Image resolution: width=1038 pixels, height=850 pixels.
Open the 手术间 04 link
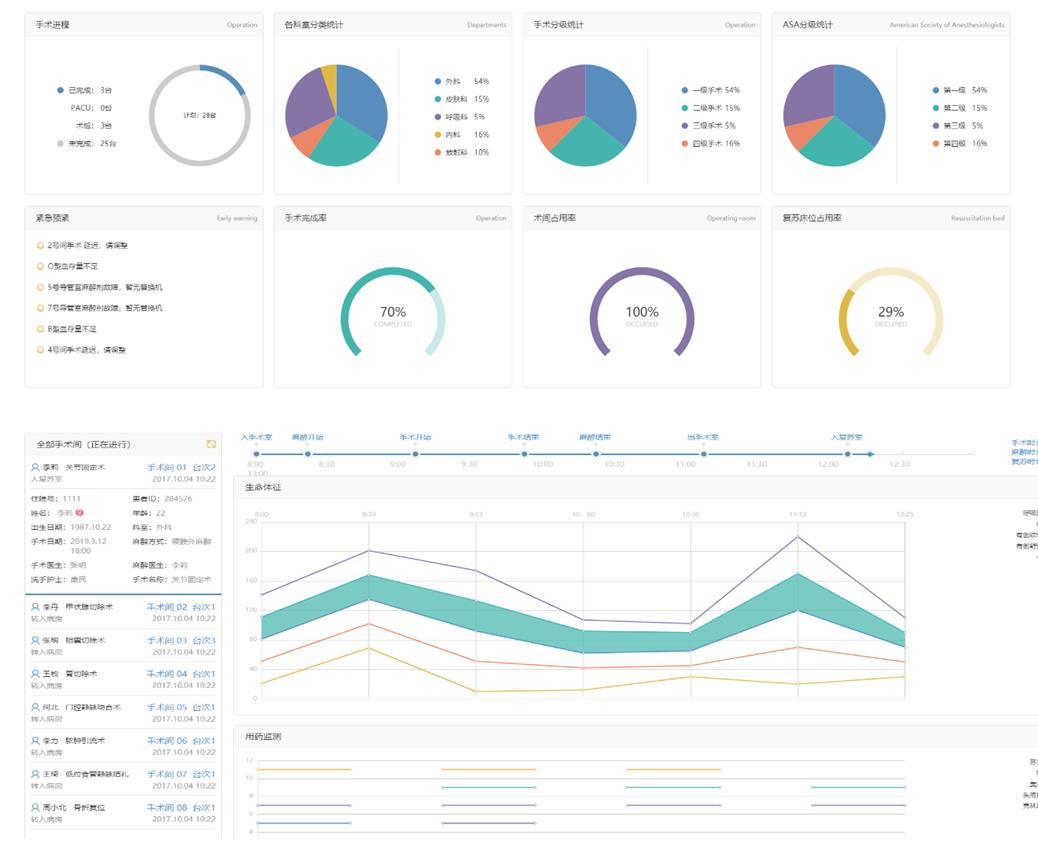(167, 674)
